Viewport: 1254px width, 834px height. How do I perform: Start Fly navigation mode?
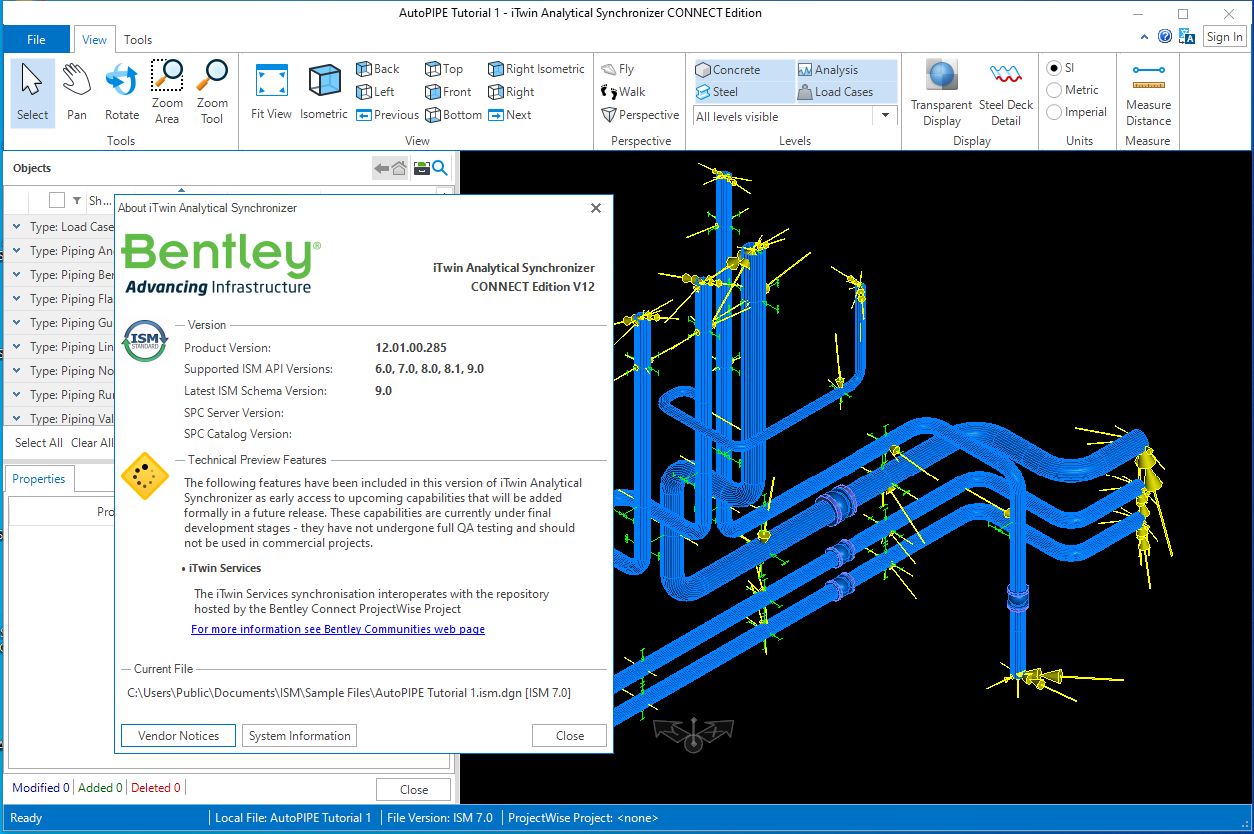click(x=618, y=69)
